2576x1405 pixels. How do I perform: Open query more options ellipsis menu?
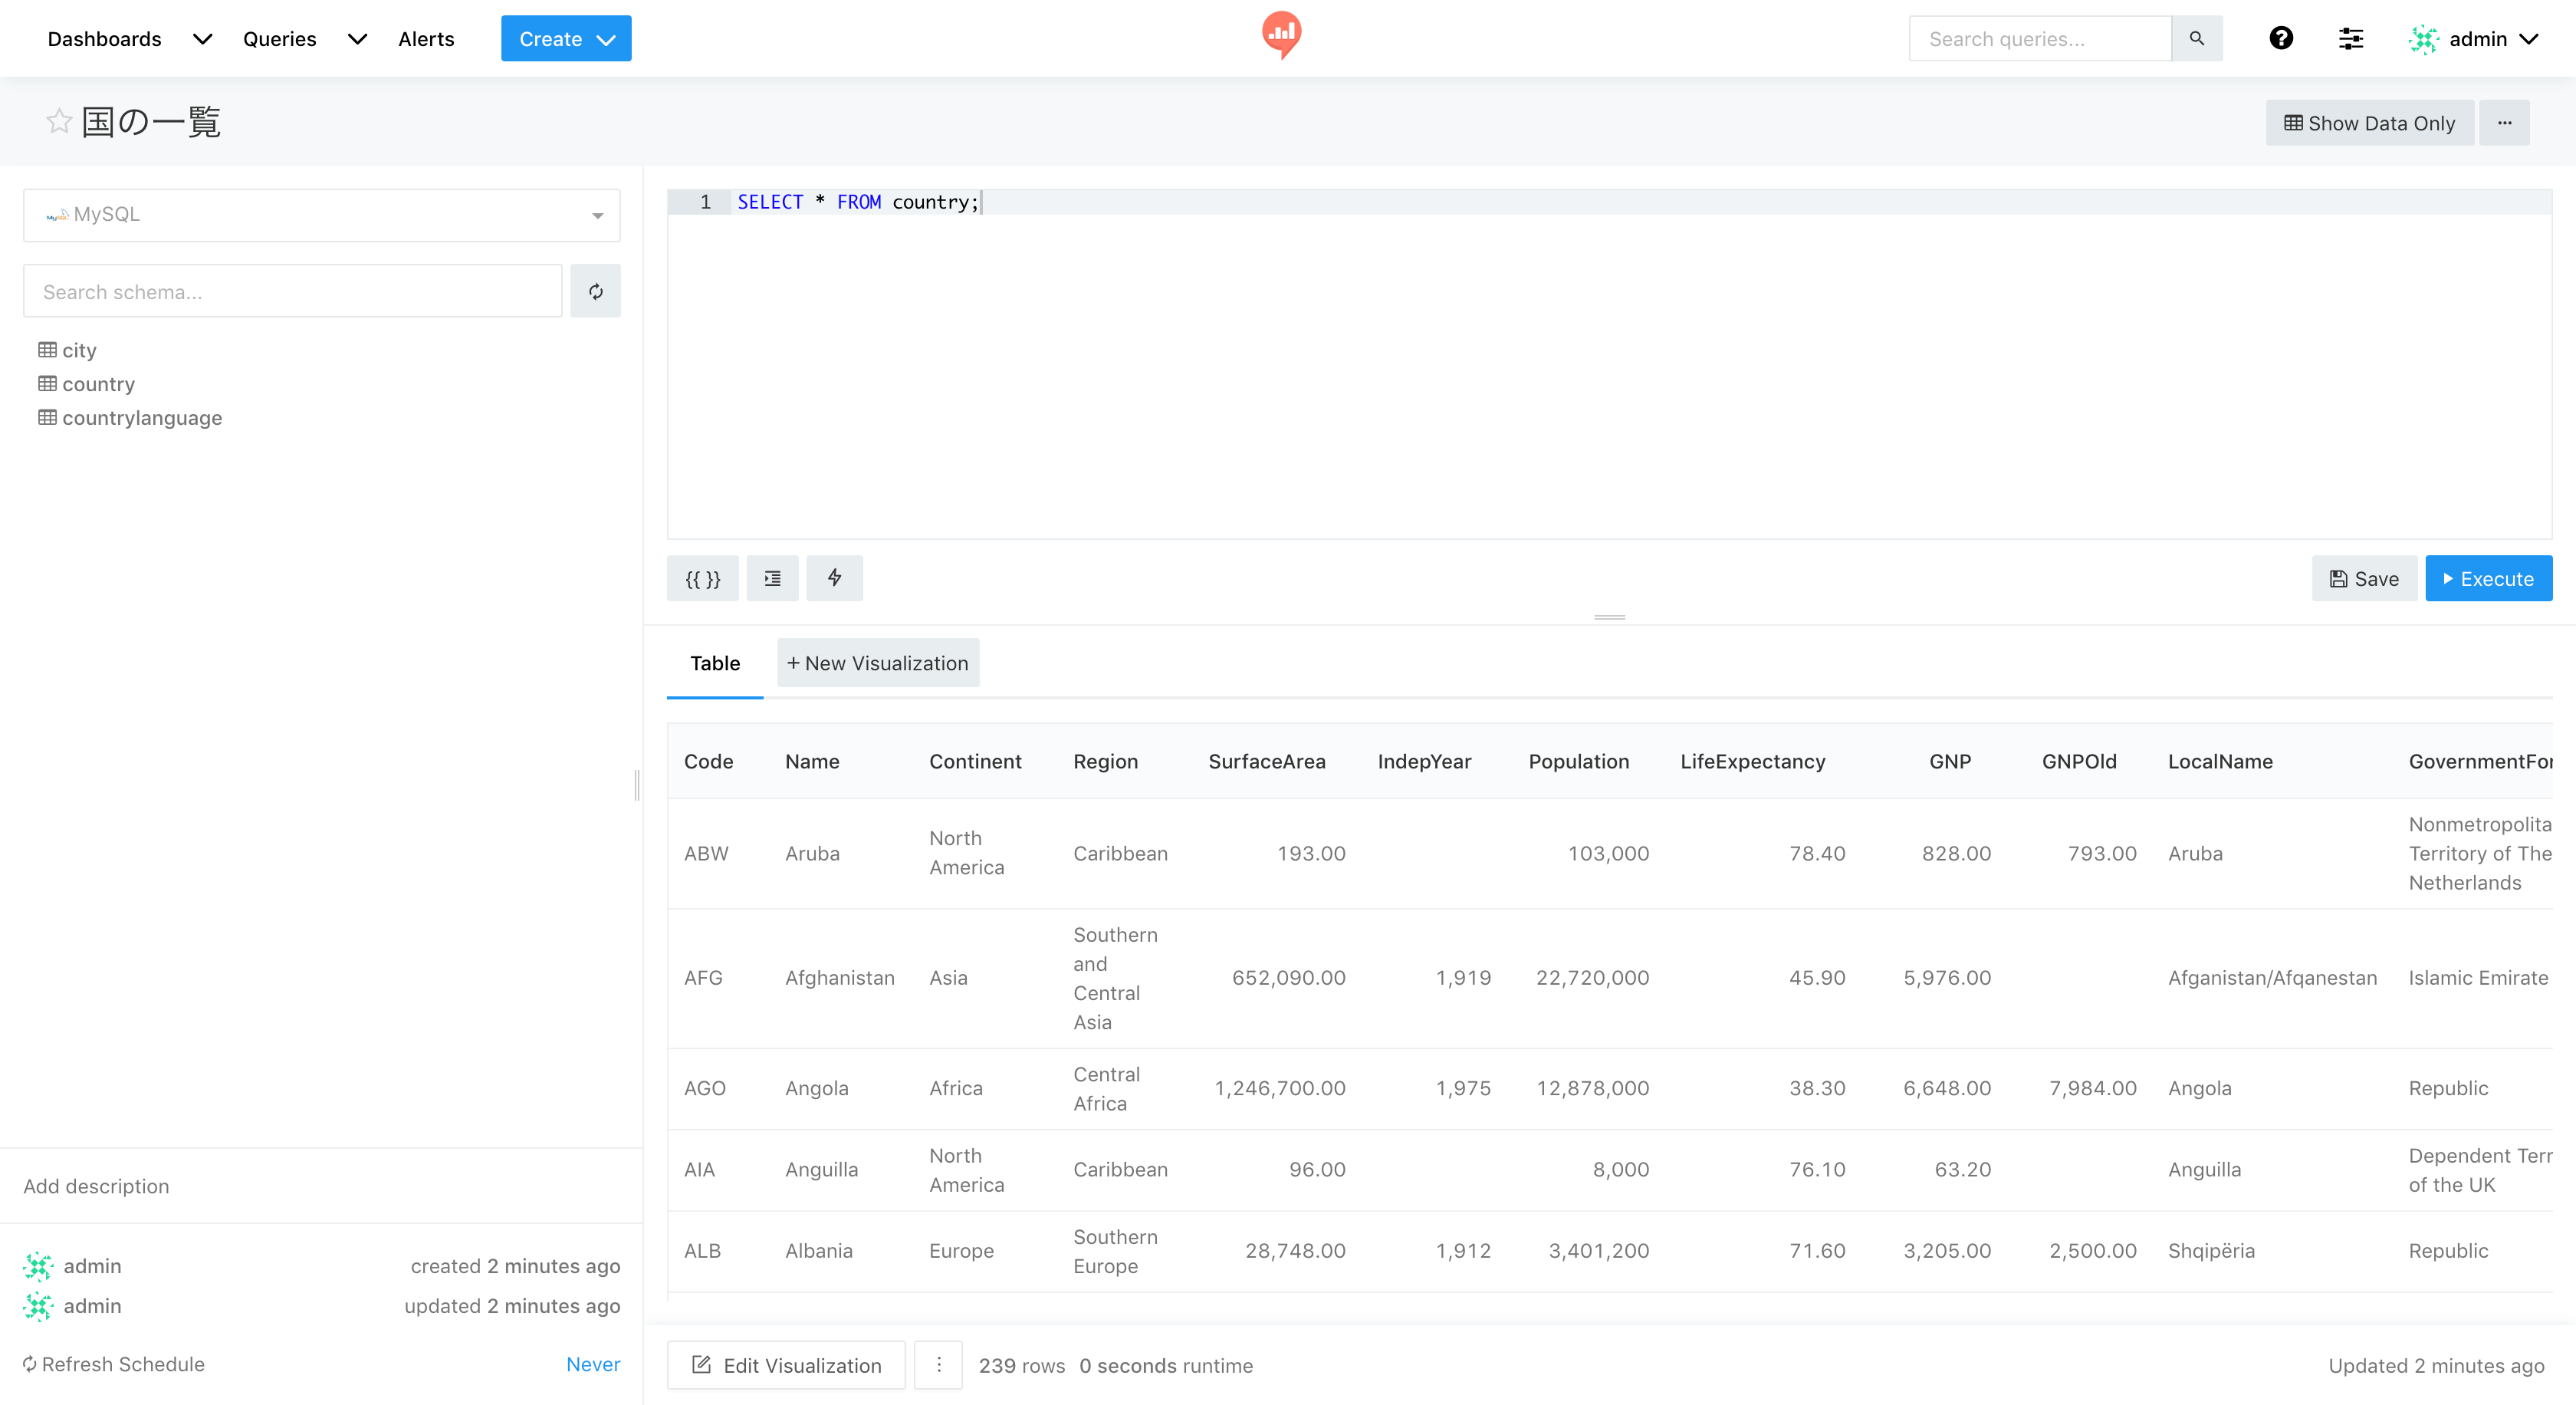[2504, 123]
